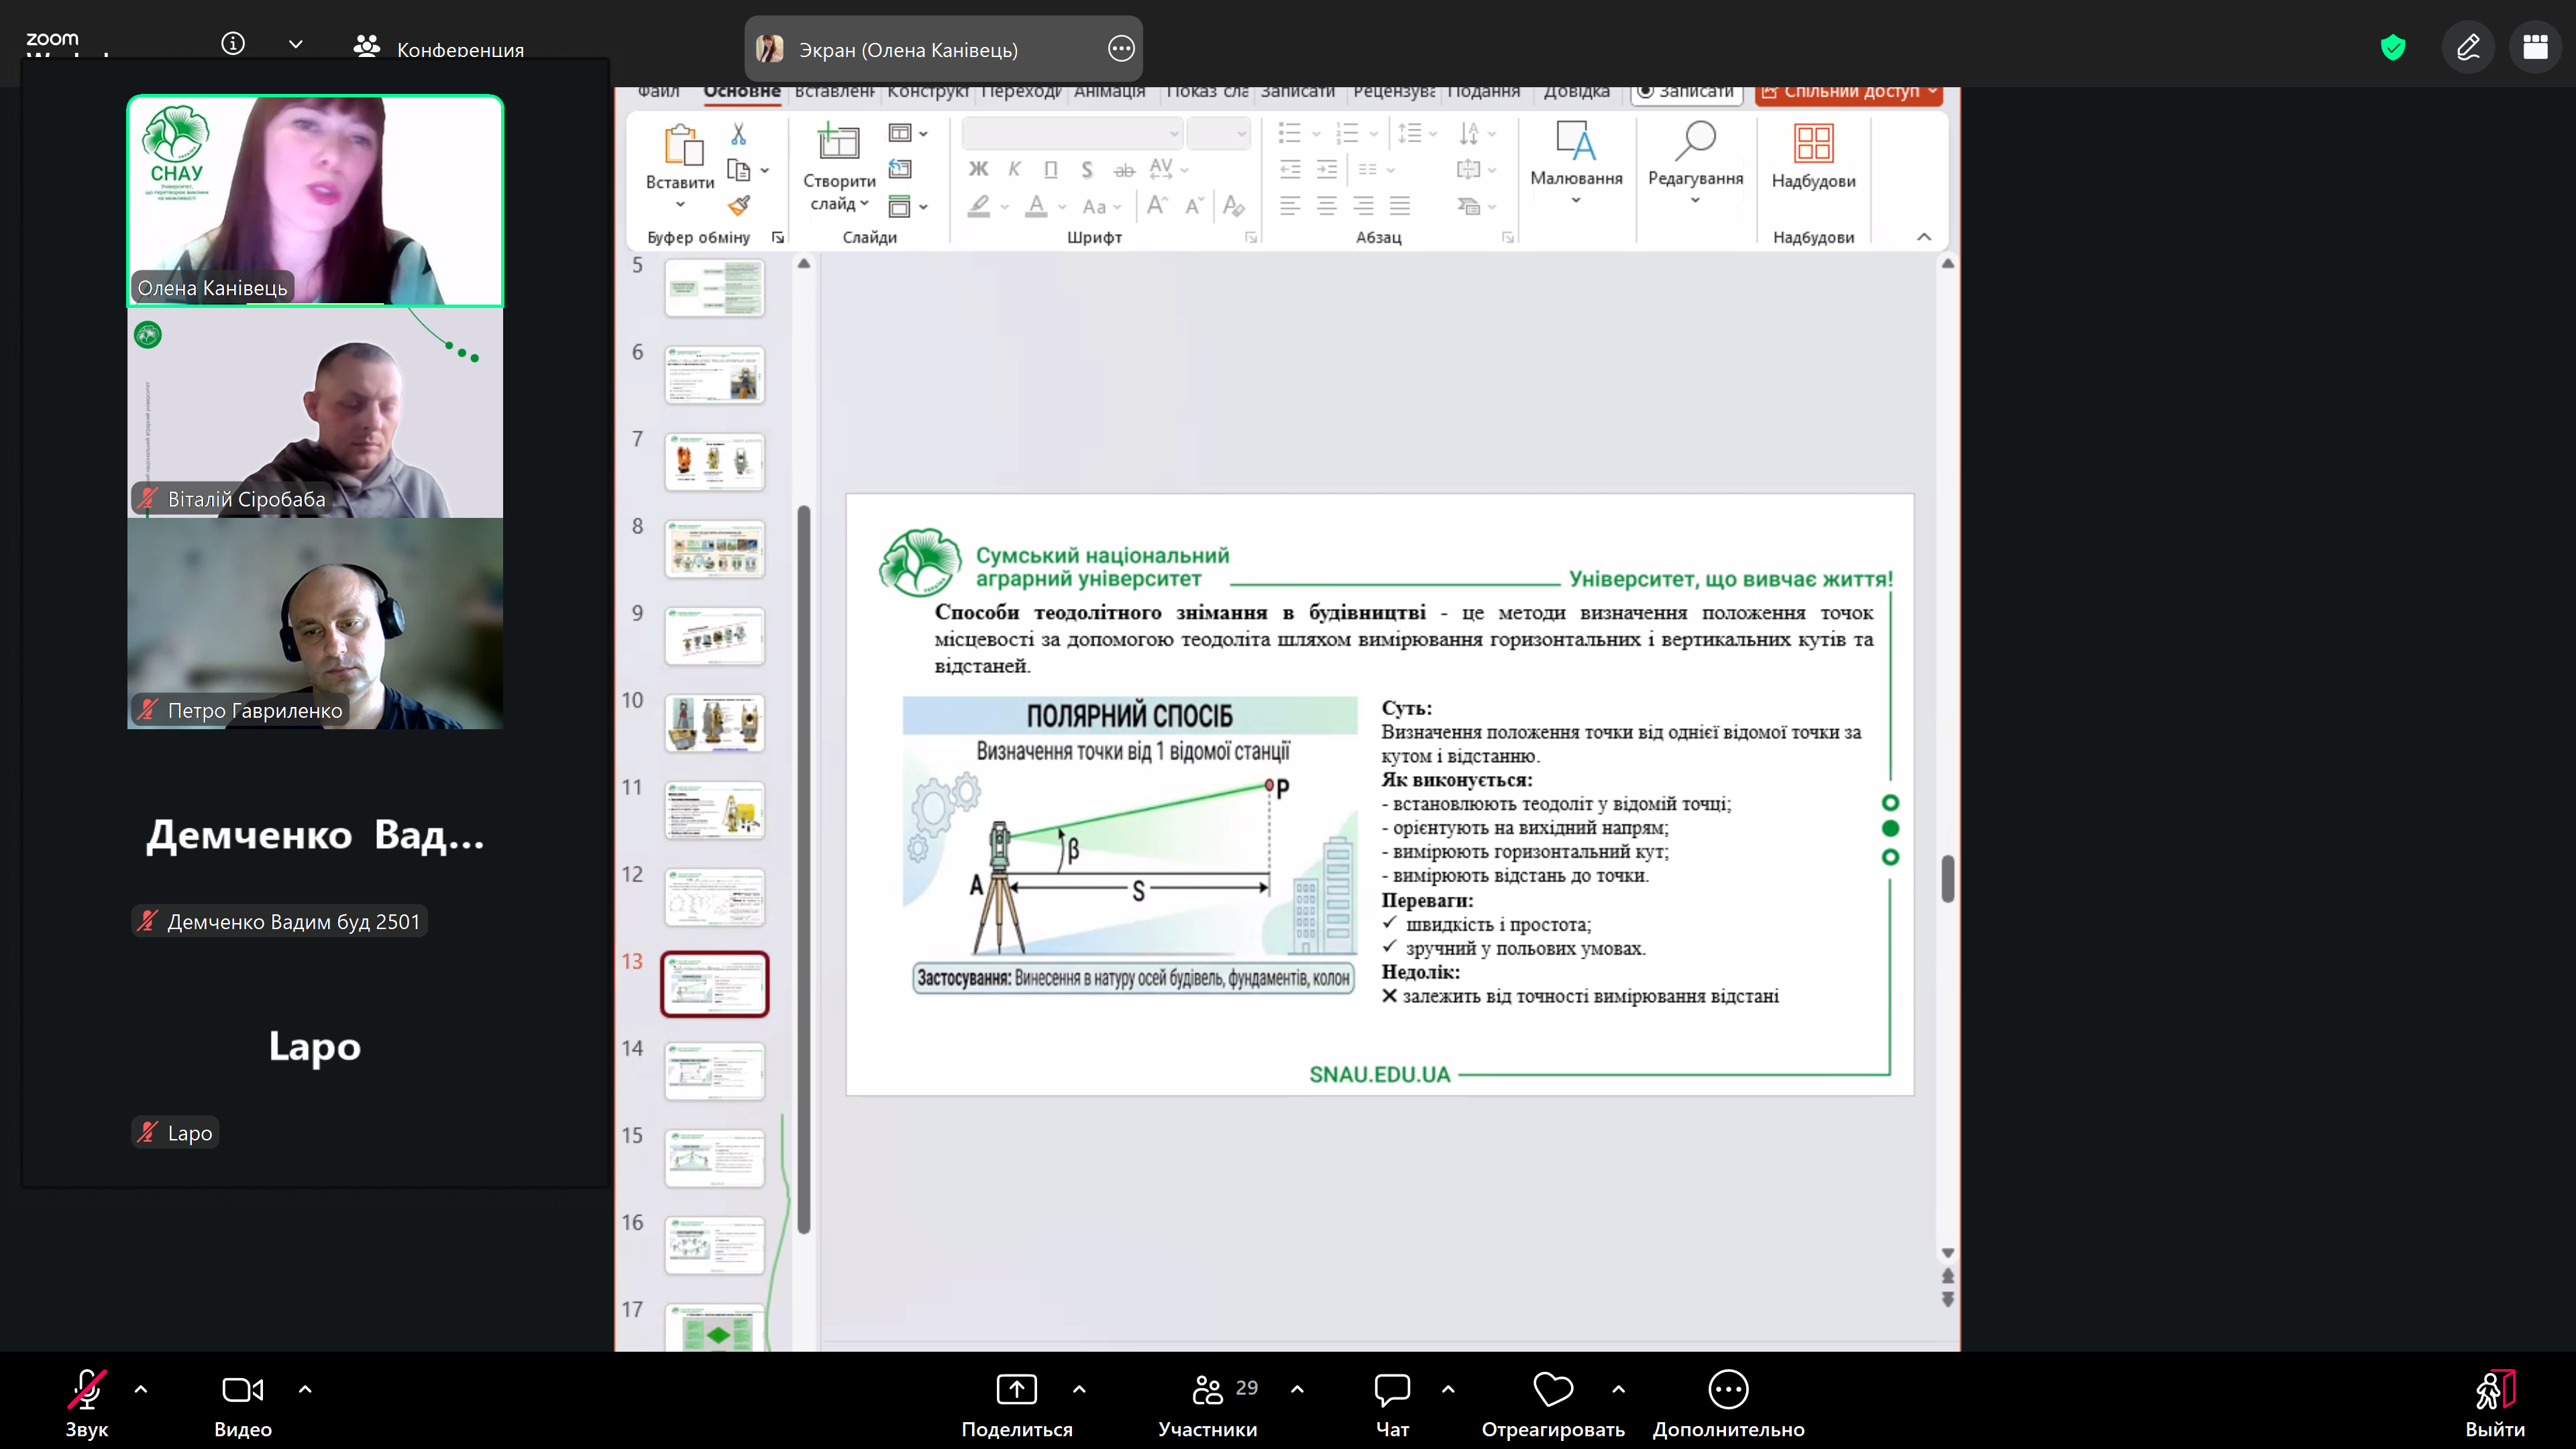Toggle camera with the Видео button
The height and width of the screenshot is (1449, 2576).
point(242,1389)
